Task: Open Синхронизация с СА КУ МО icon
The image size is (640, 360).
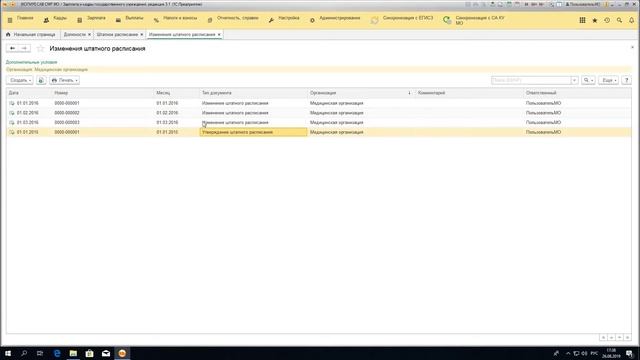Action: pos(447,20)
